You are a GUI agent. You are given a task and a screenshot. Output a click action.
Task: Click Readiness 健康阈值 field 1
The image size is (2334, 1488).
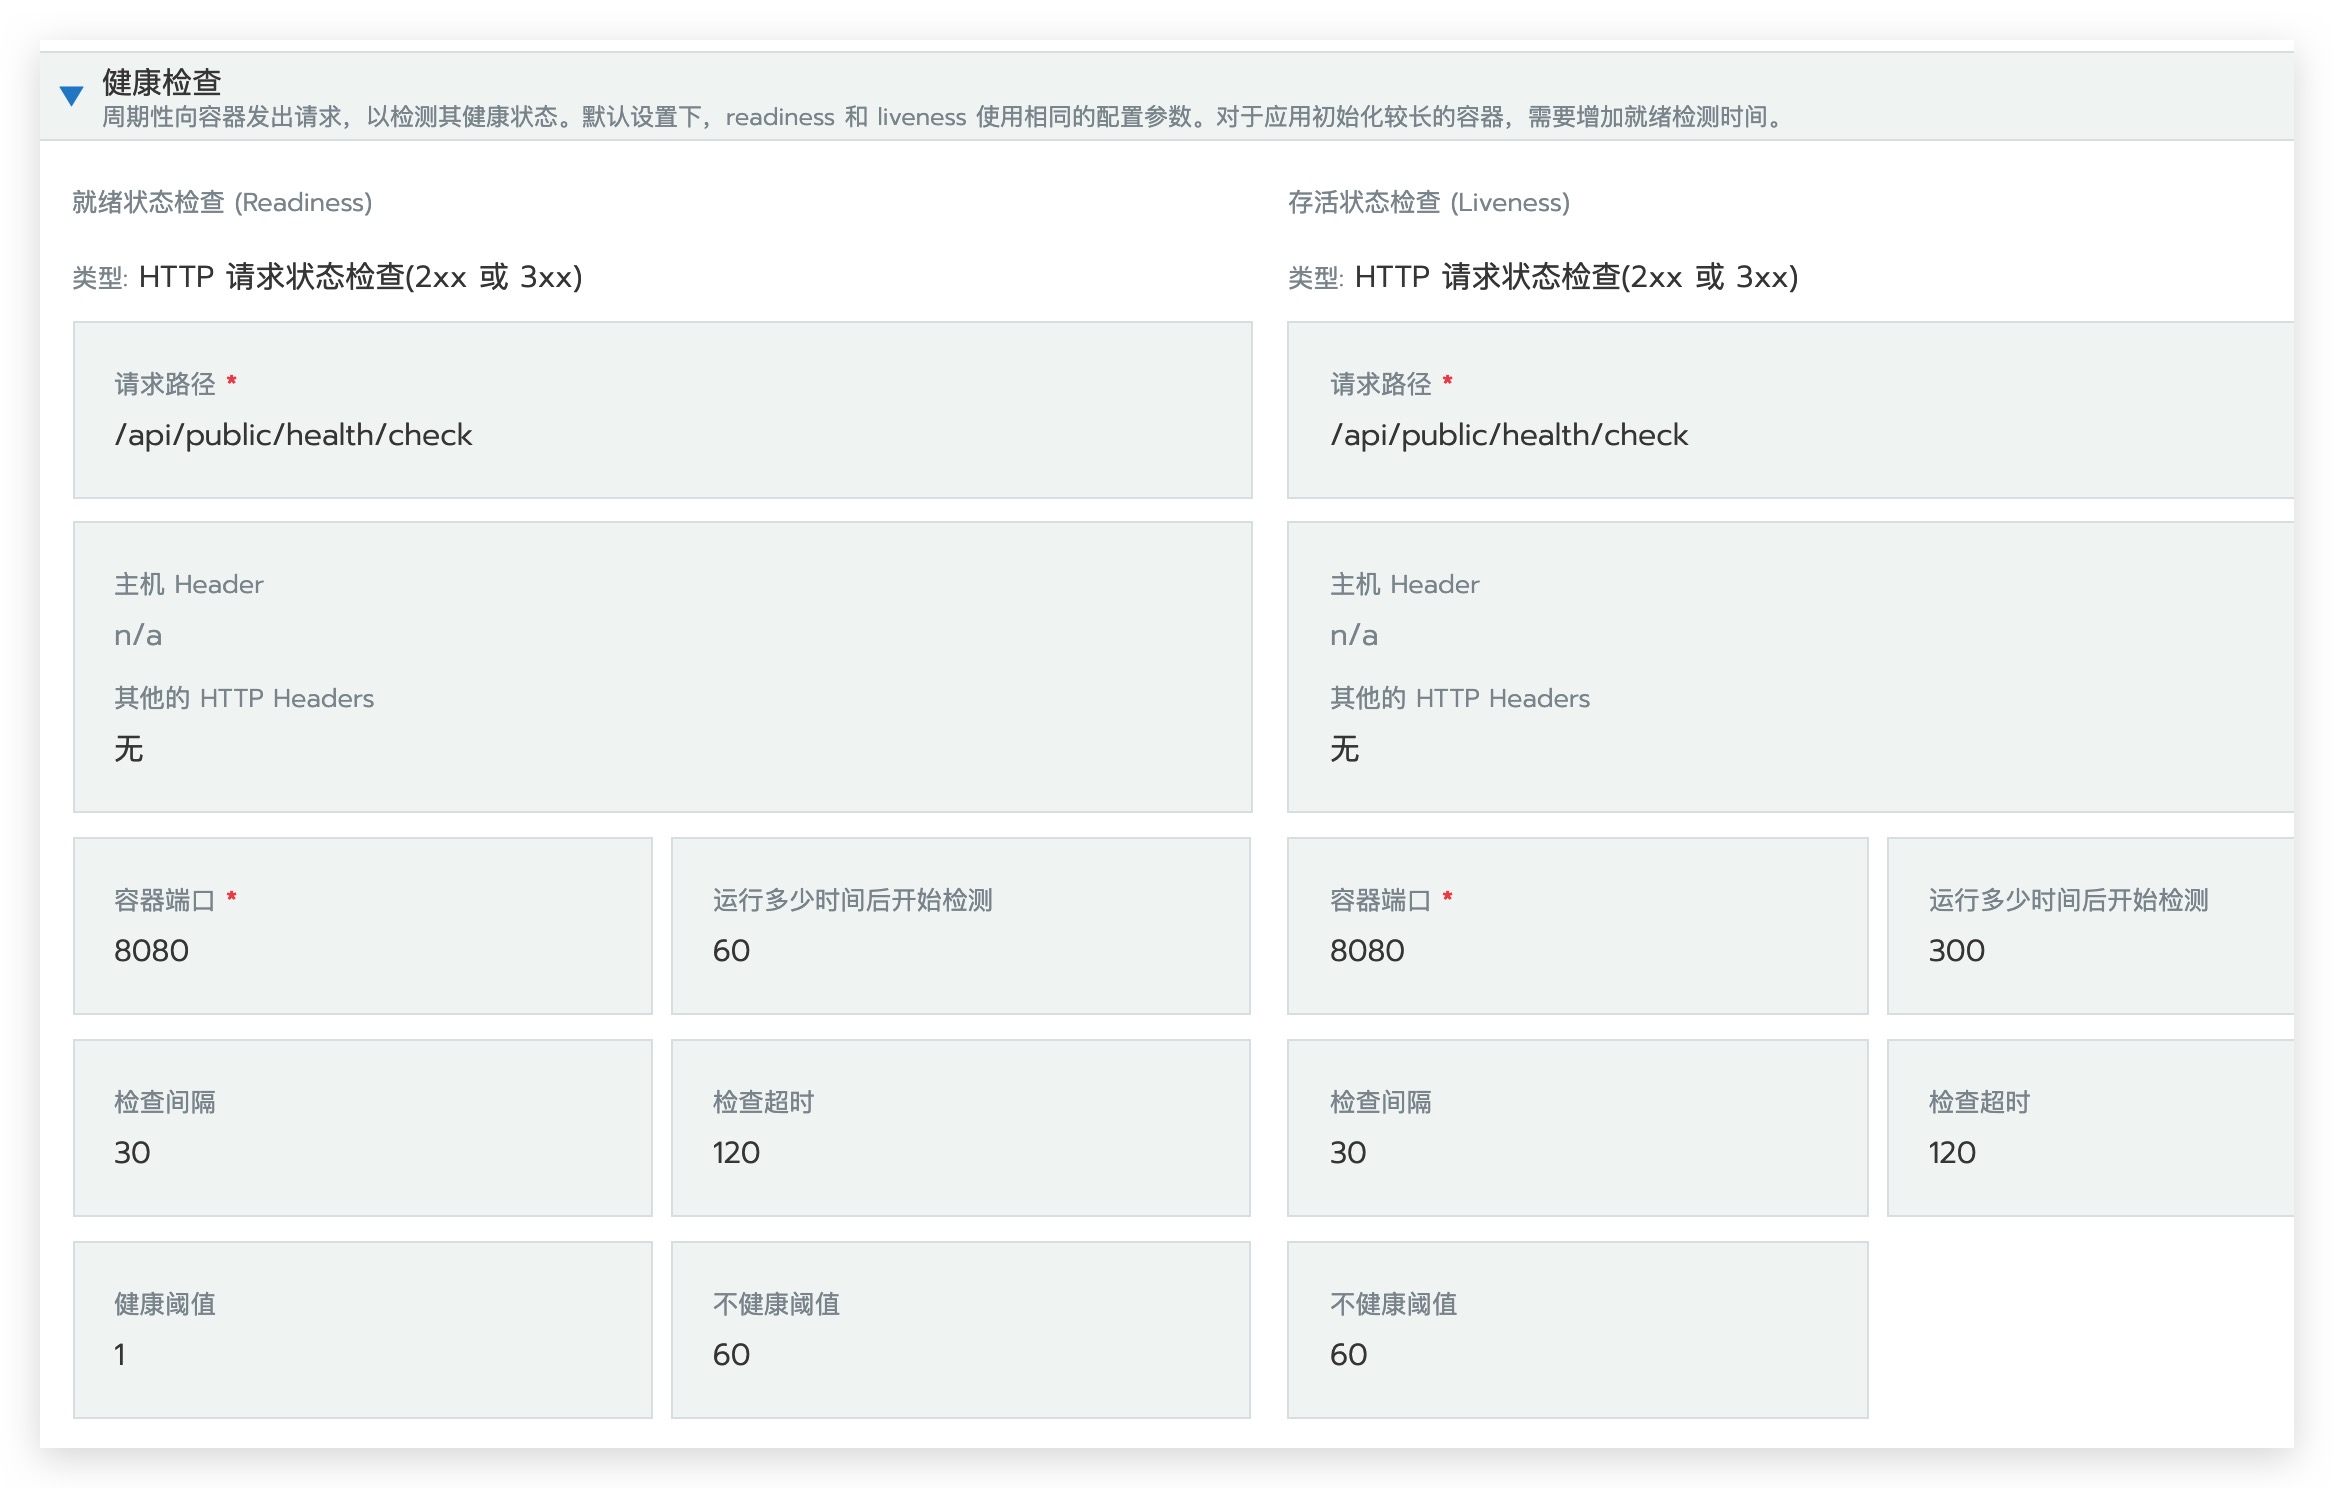120,1354
